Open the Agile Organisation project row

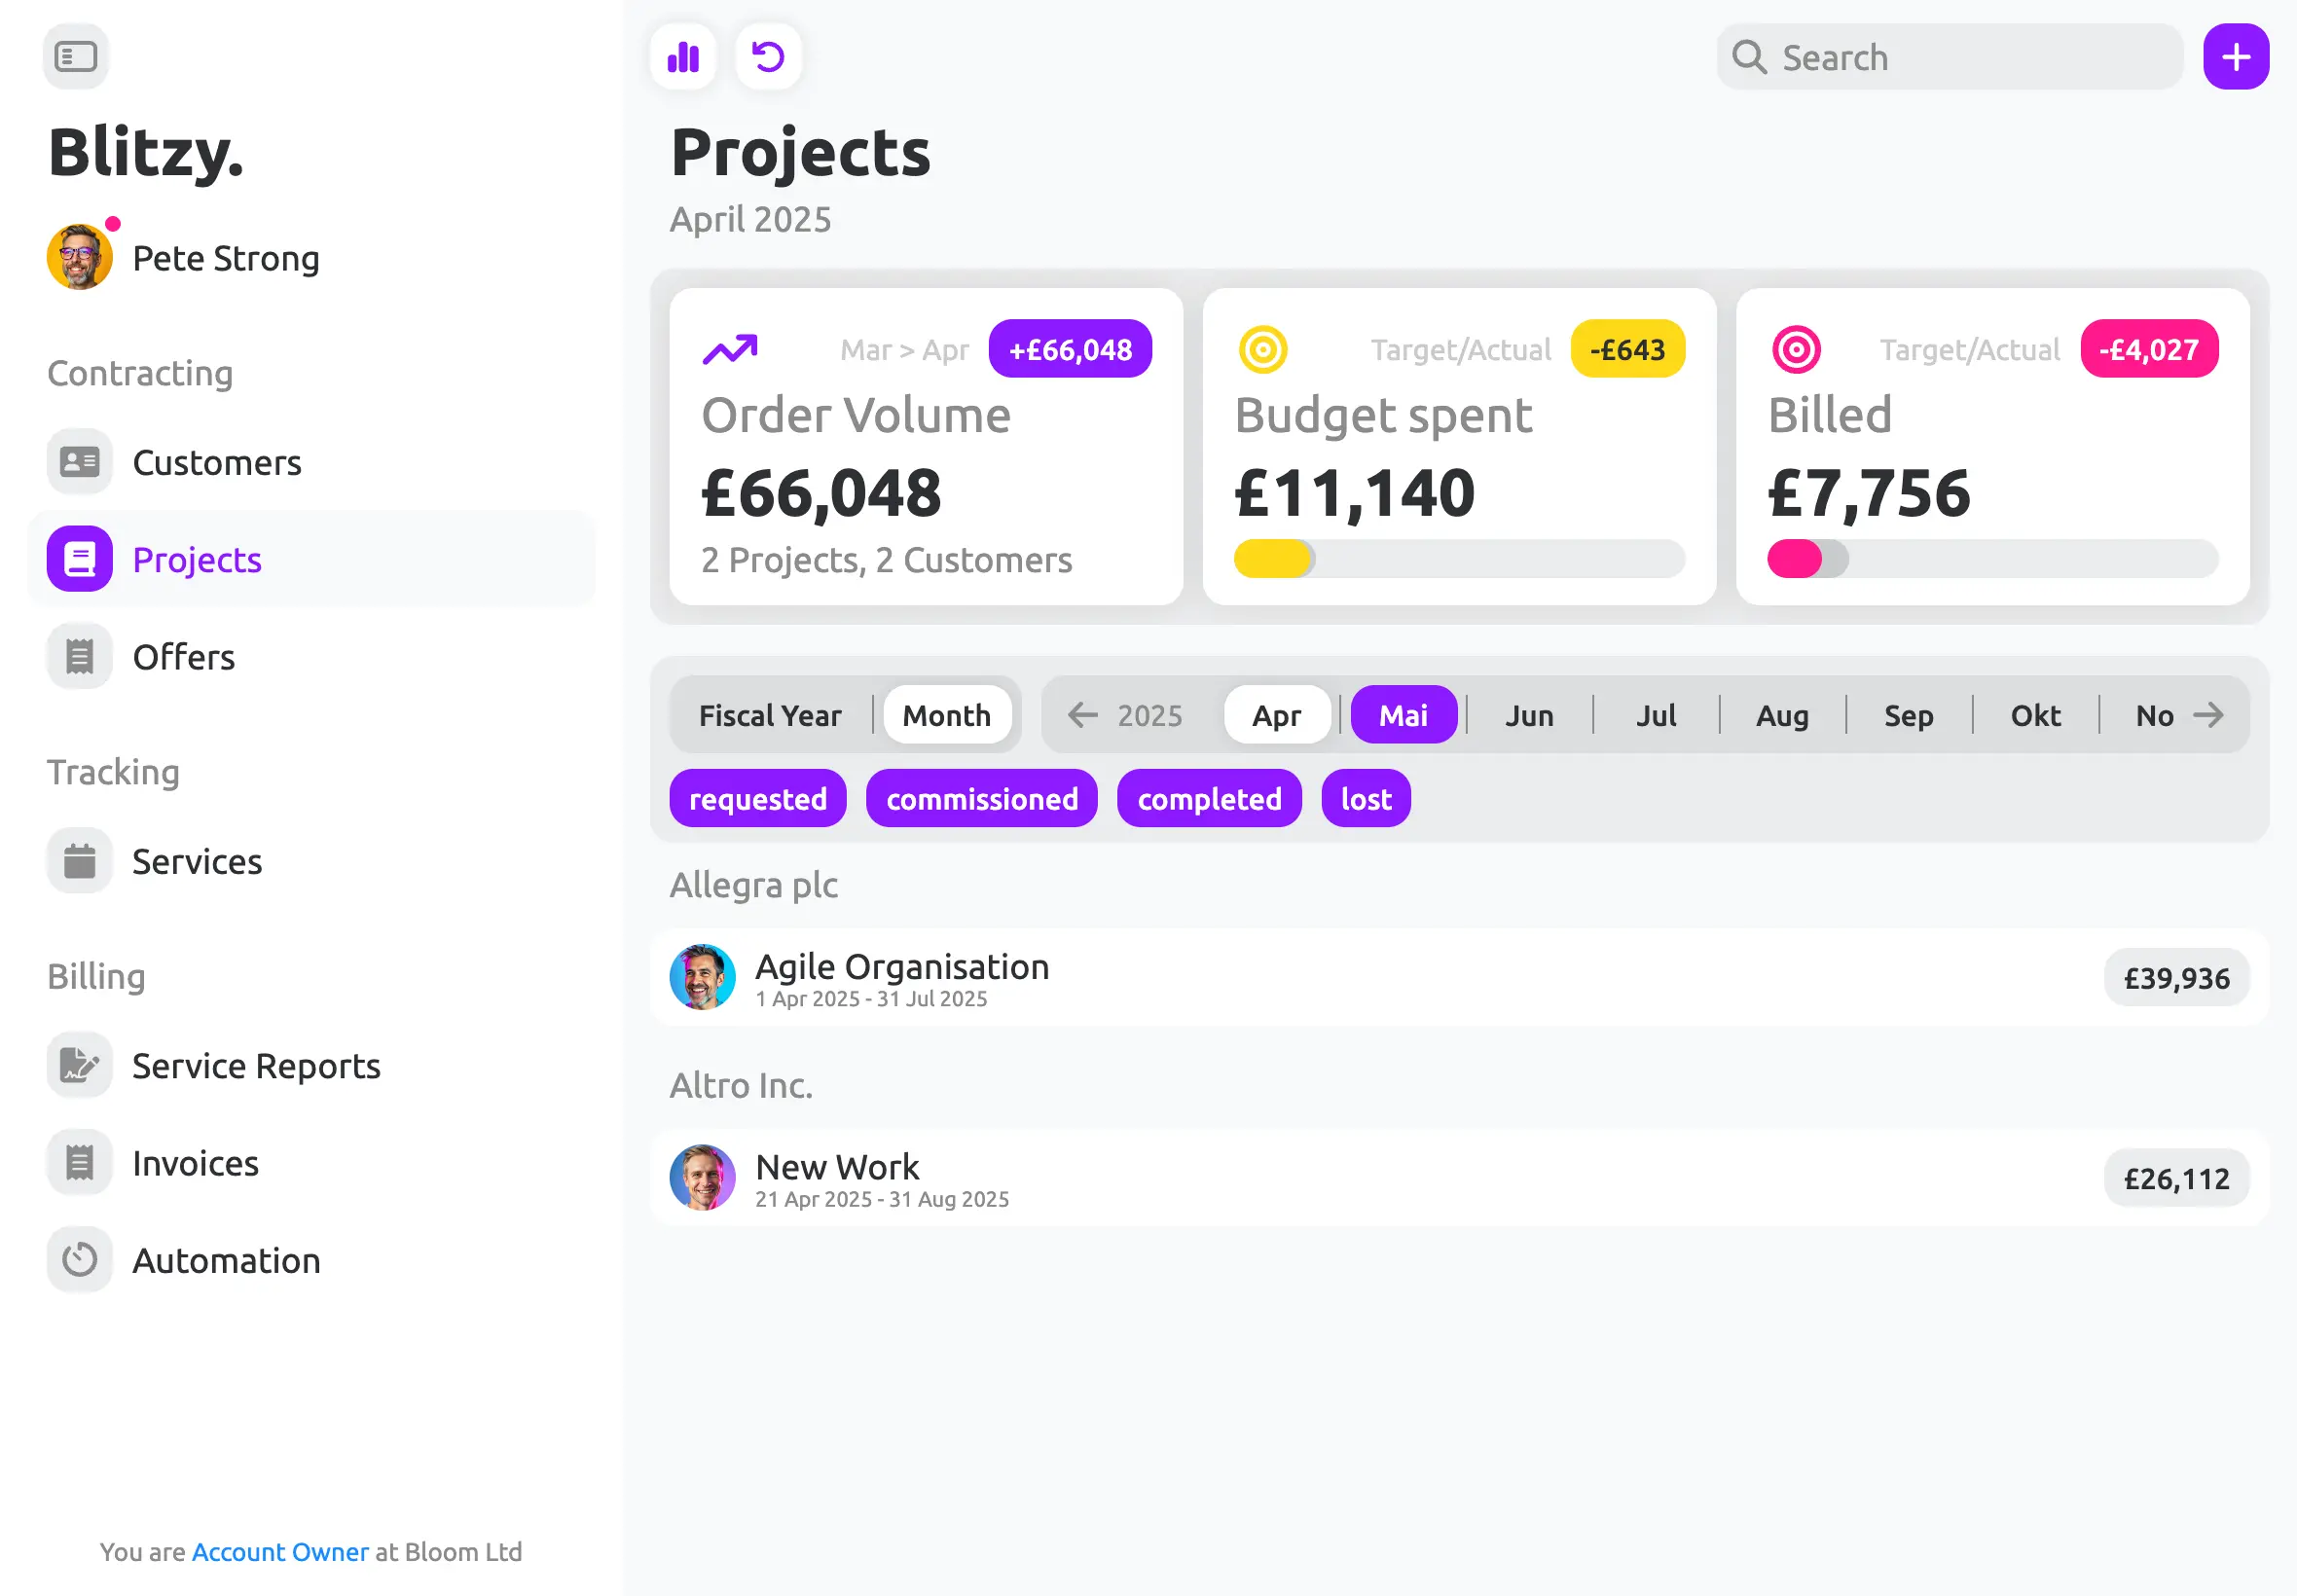pyautogui.click(x=1459, y=977)
